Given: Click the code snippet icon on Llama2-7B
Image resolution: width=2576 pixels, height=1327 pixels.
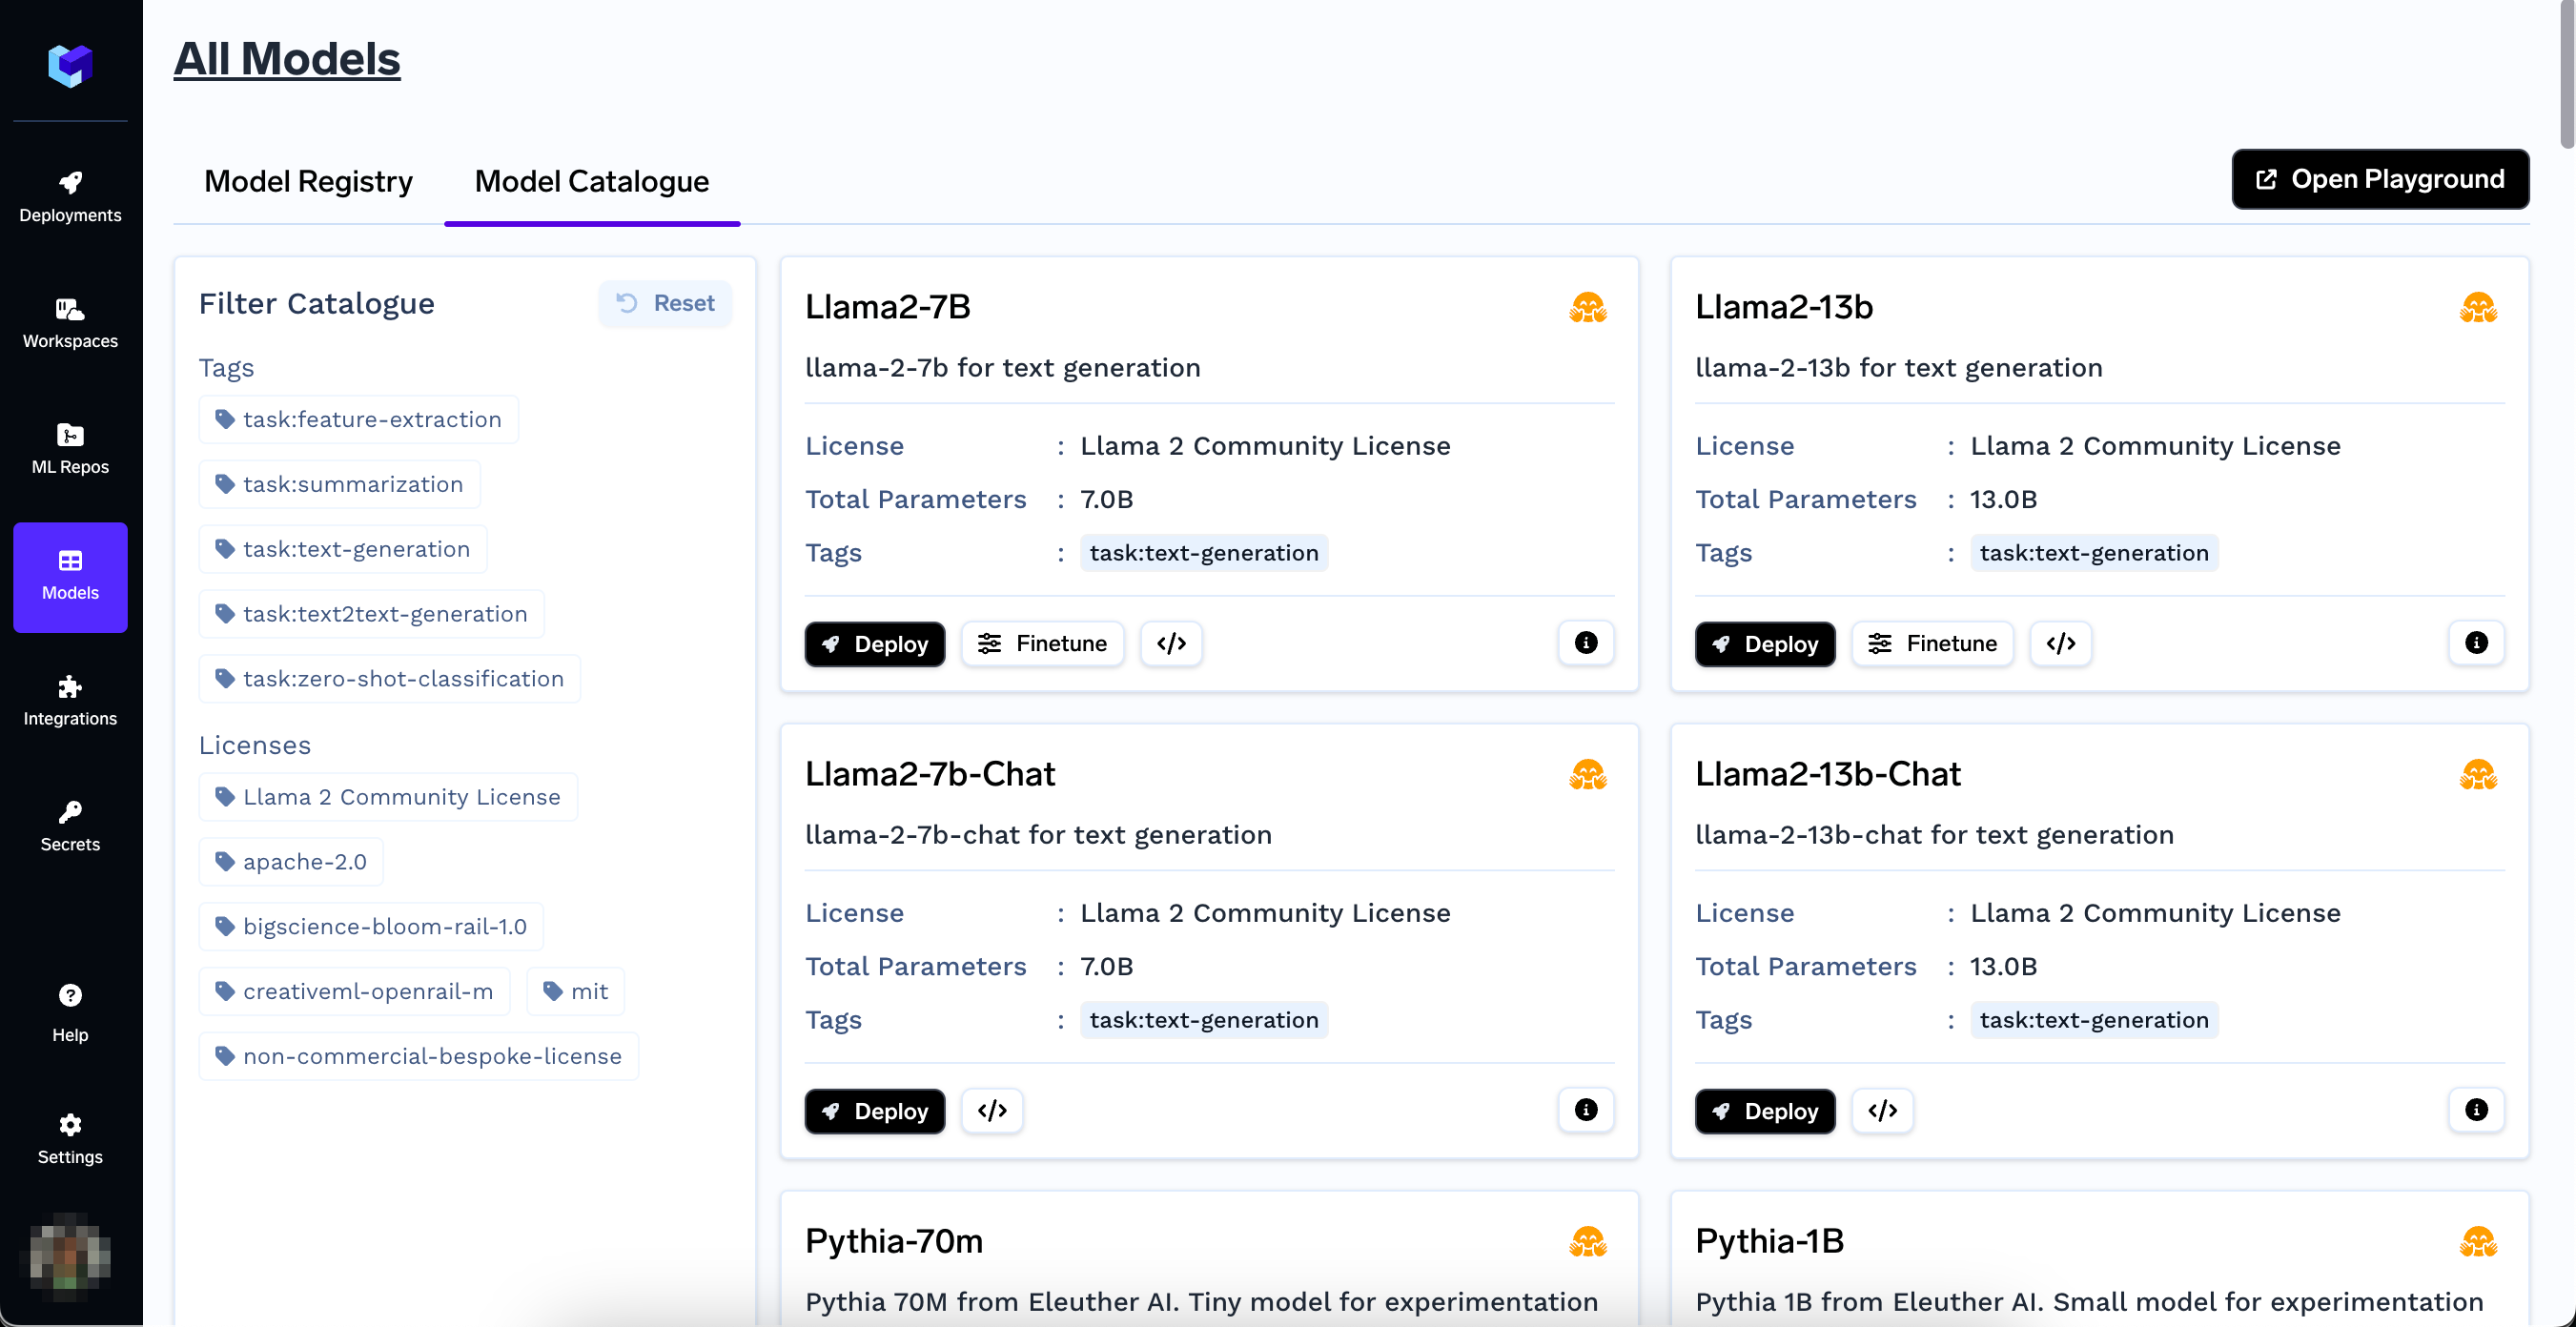Looking at the screenshot, I should 1171,643.
